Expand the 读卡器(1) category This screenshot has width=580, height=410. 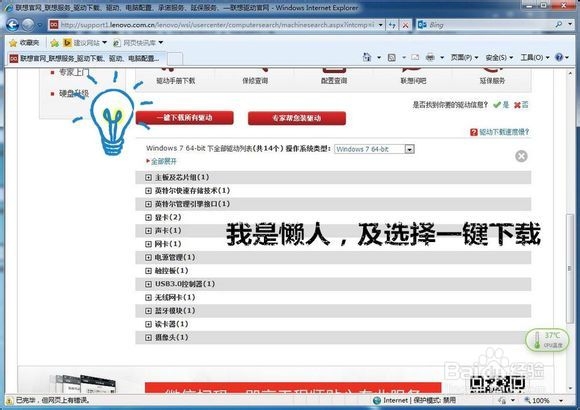point(148,324)
